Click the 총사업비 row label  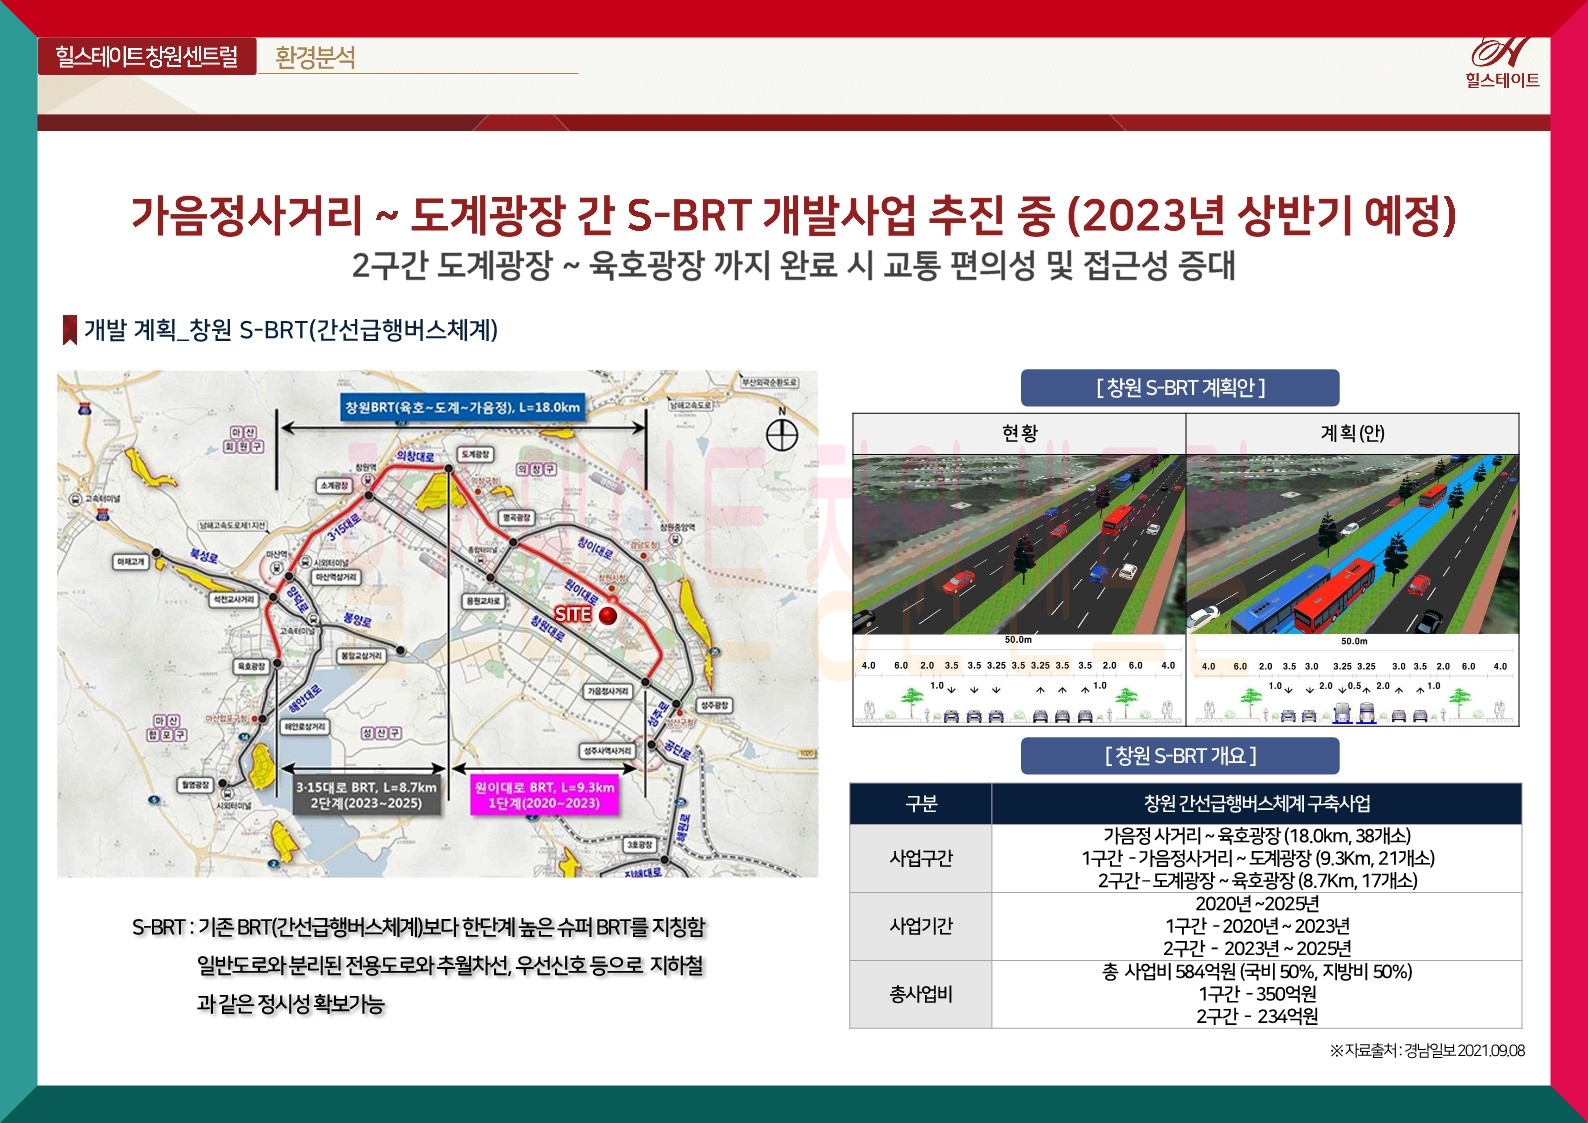click(x=921, y=994)
